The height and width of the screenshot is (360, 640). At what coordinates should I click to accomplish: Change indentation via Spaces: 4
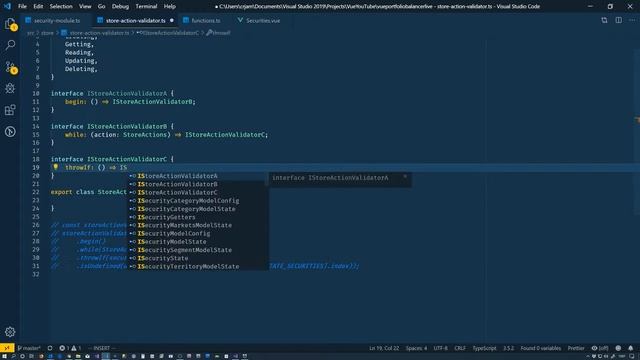[x=416, y=348]
